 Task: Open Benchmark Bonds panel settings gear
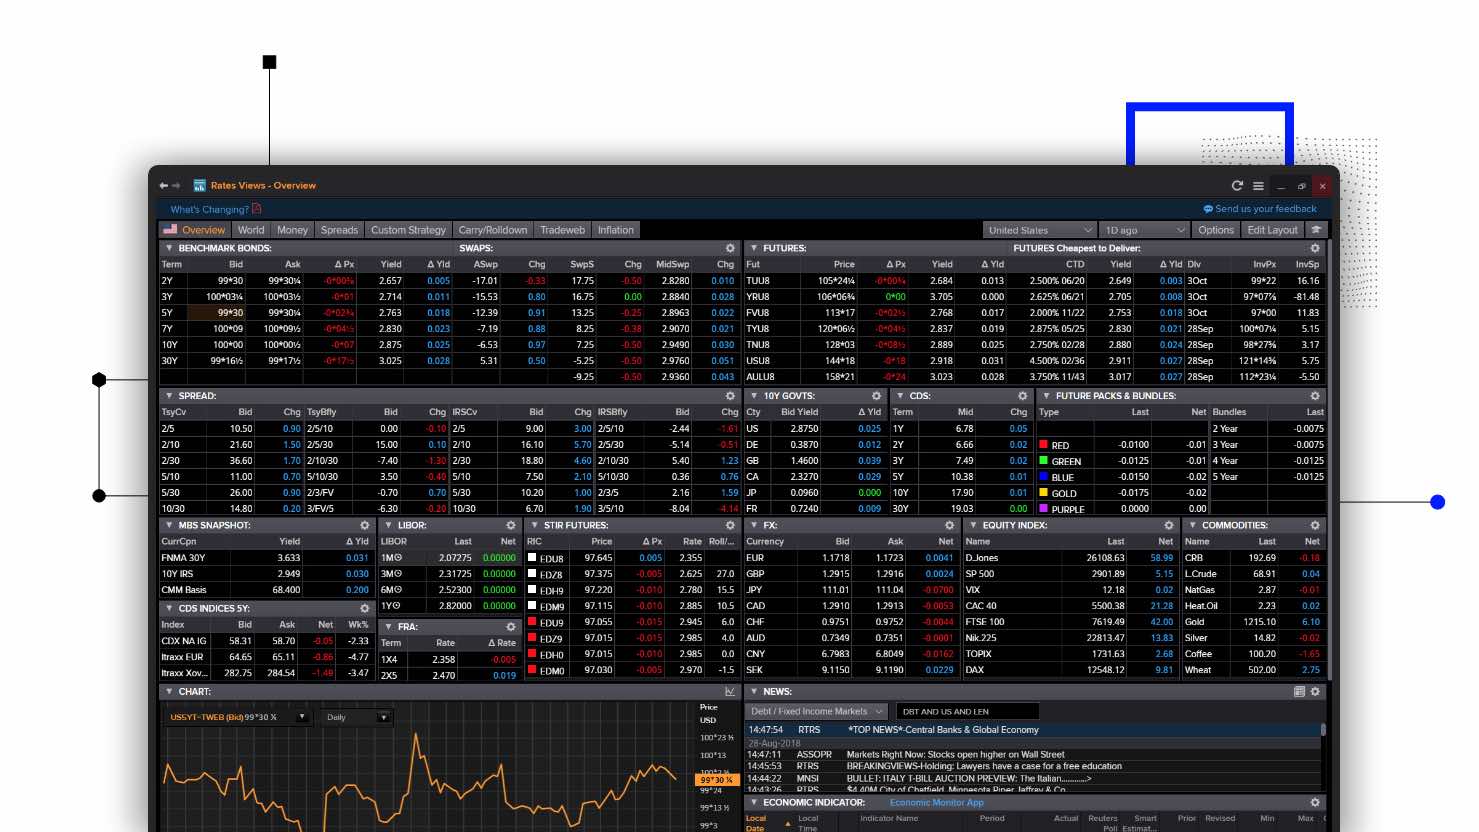coord(730,248)
